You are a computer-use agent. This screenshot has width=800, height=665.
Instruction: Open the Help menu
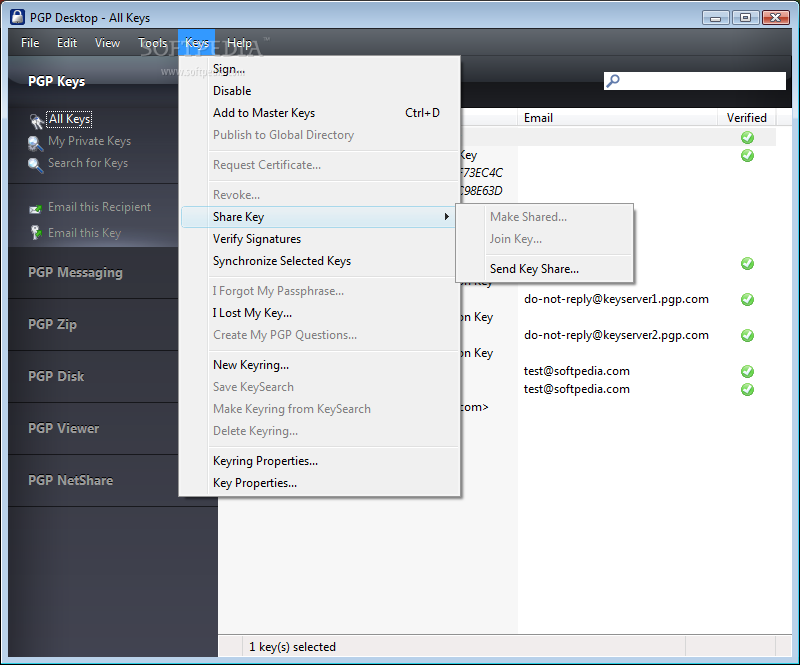(x=239, y=43)
